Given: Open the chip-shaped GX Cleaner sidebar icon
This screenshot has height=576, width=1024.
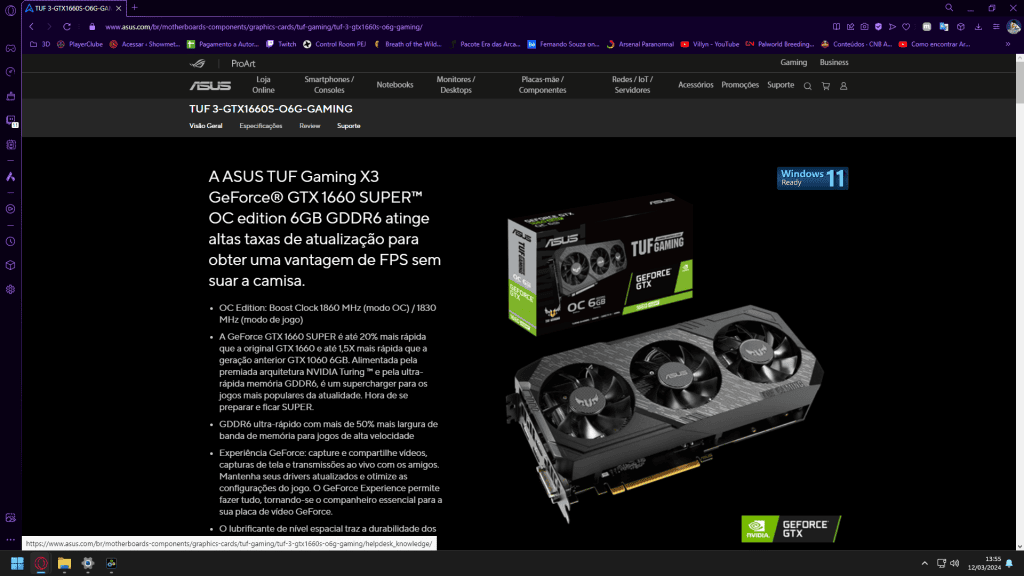Looking at the screenshot, I should pos(10,144).
